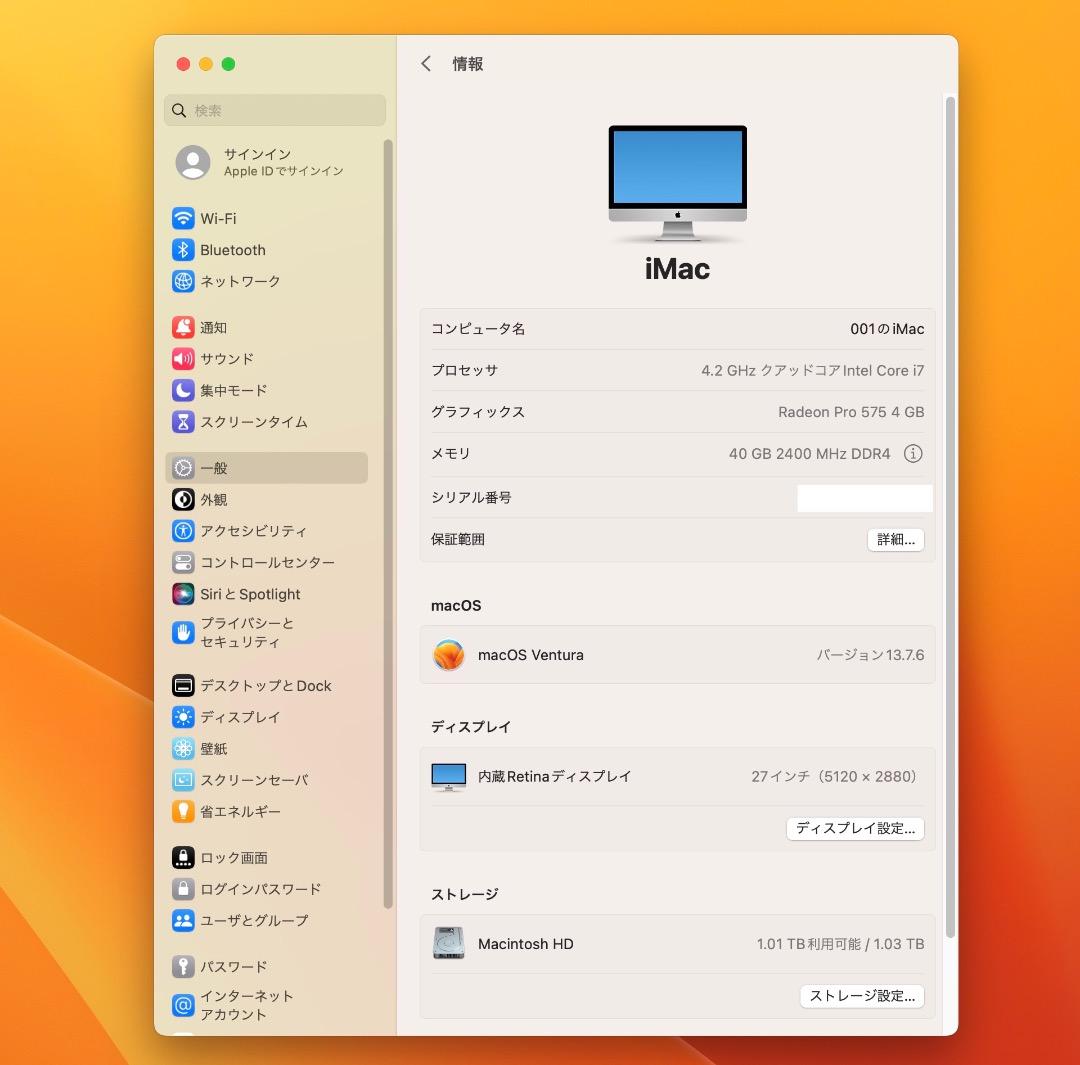
Task: Click the computer name 001のiMac
Action: click(887, 329)
